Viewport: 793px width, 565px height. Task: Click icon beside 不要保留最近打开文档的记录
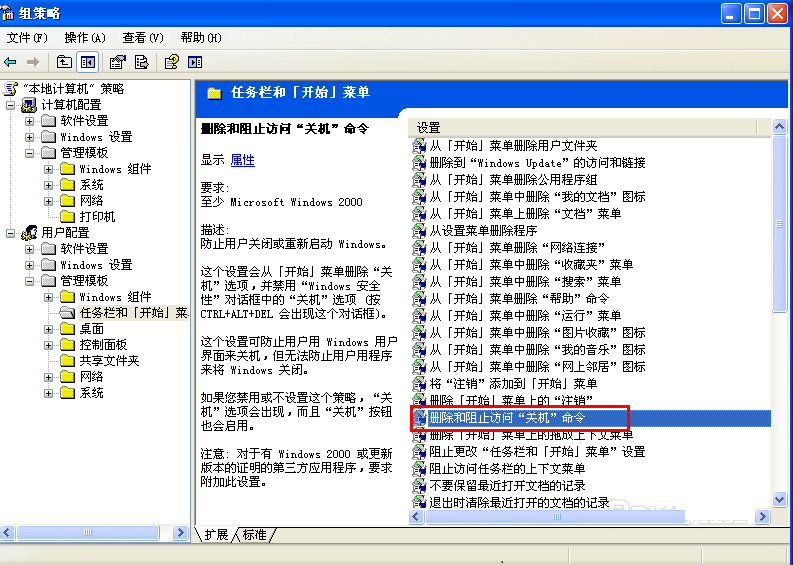[x=419, y=486]
